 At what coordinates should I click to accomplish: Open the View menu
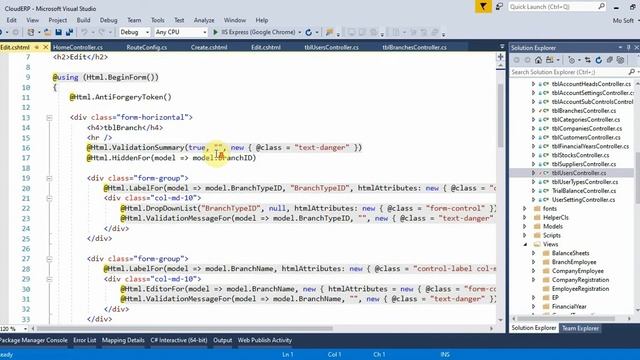pyautogui.click(x=33, y=20)
